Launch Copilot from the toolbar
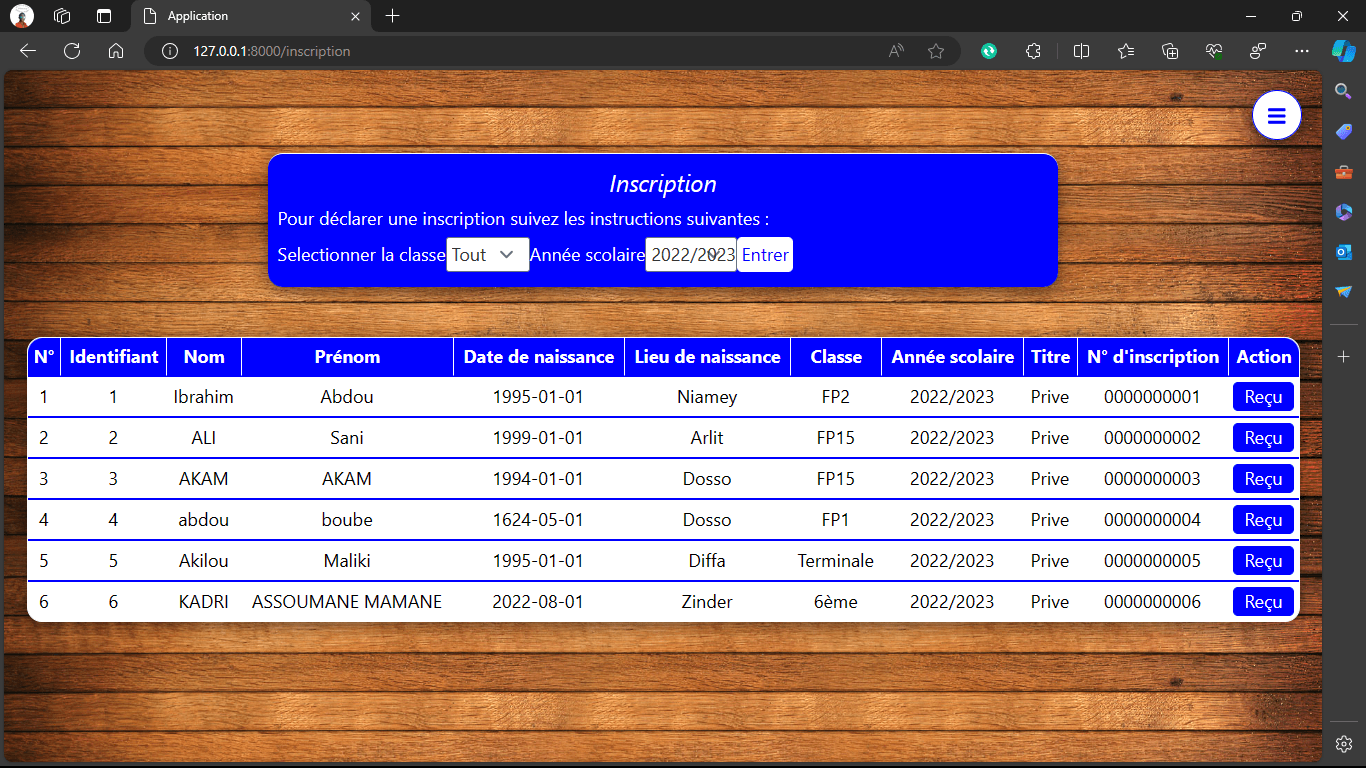Screen dimensions: 1366x768 1343,50
